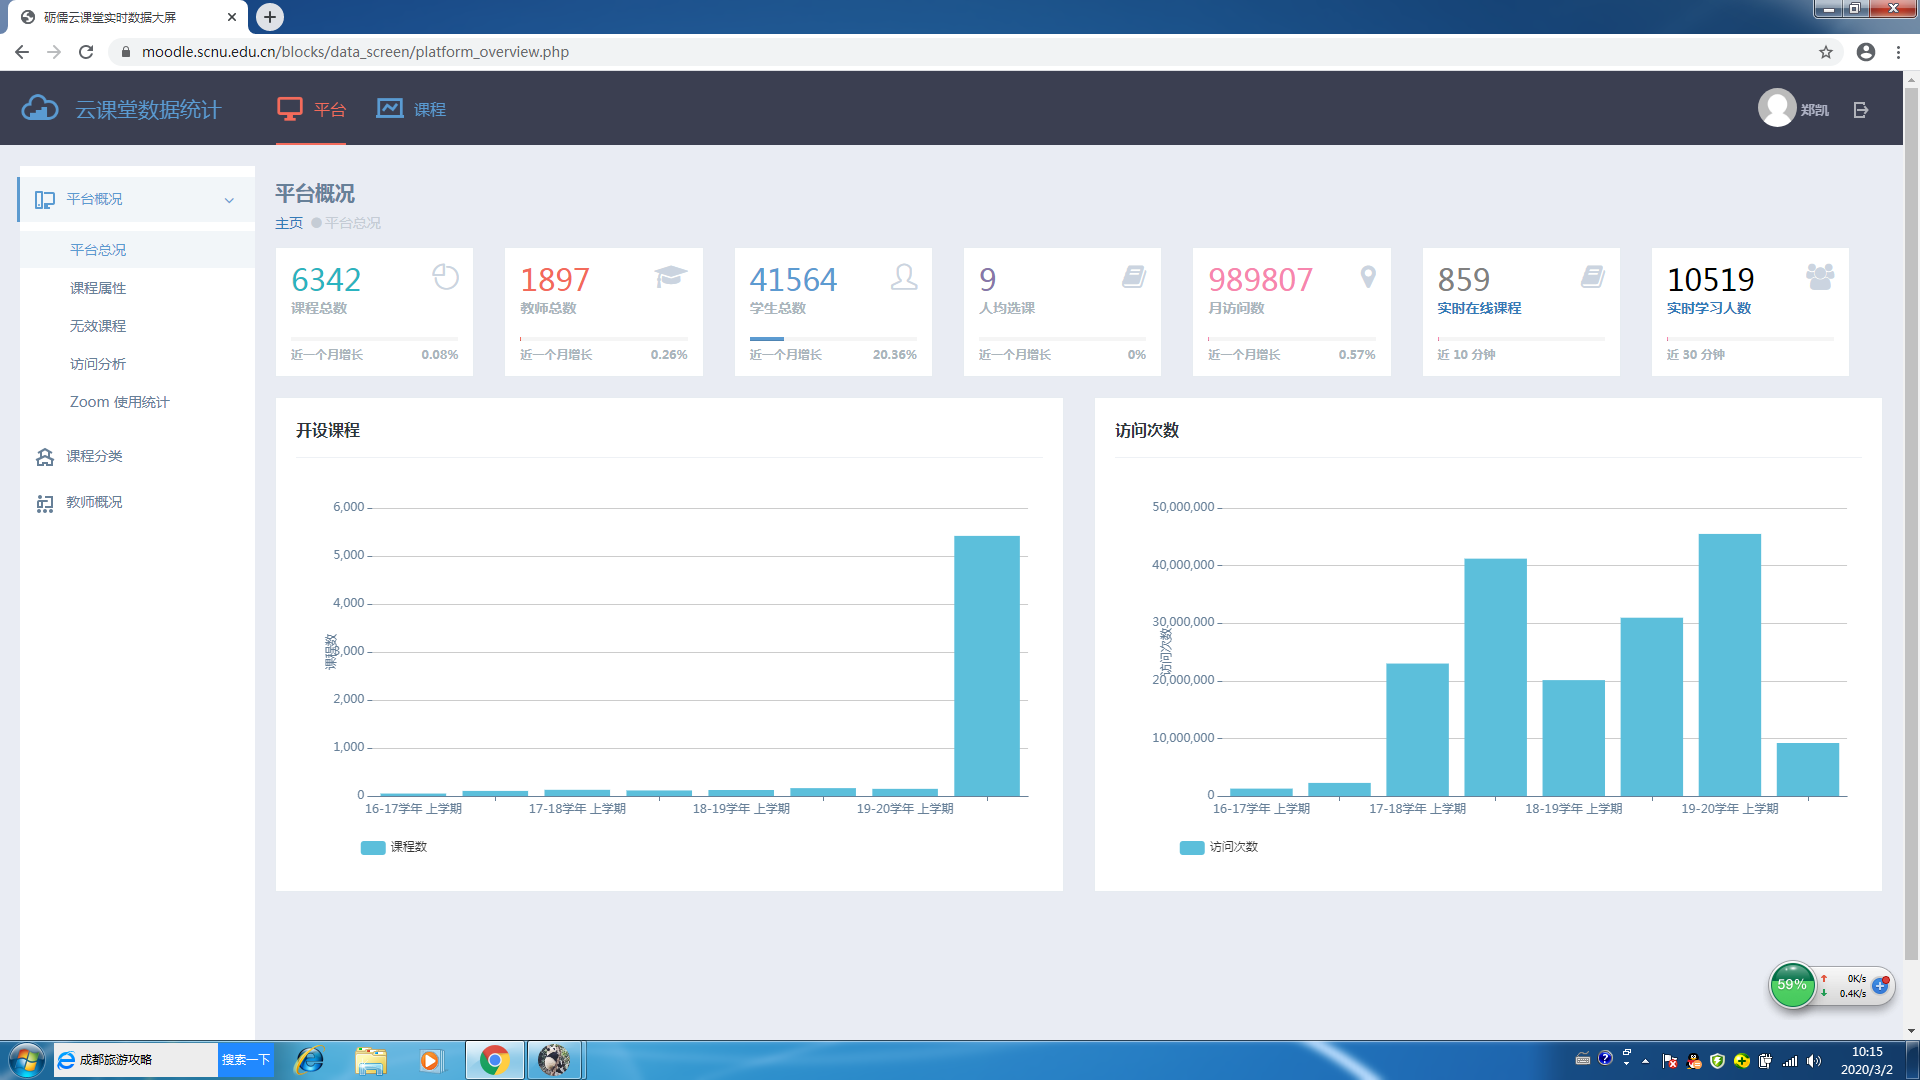Follow the 主页 breadcrumb link
The height and width of the screenshot is (1080, 1920).
[x=289, y=223]
